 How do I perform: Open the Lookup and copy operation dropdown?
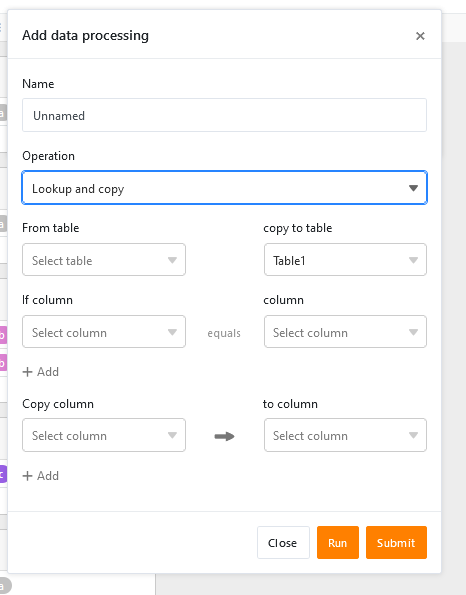[x=224, y=188]
